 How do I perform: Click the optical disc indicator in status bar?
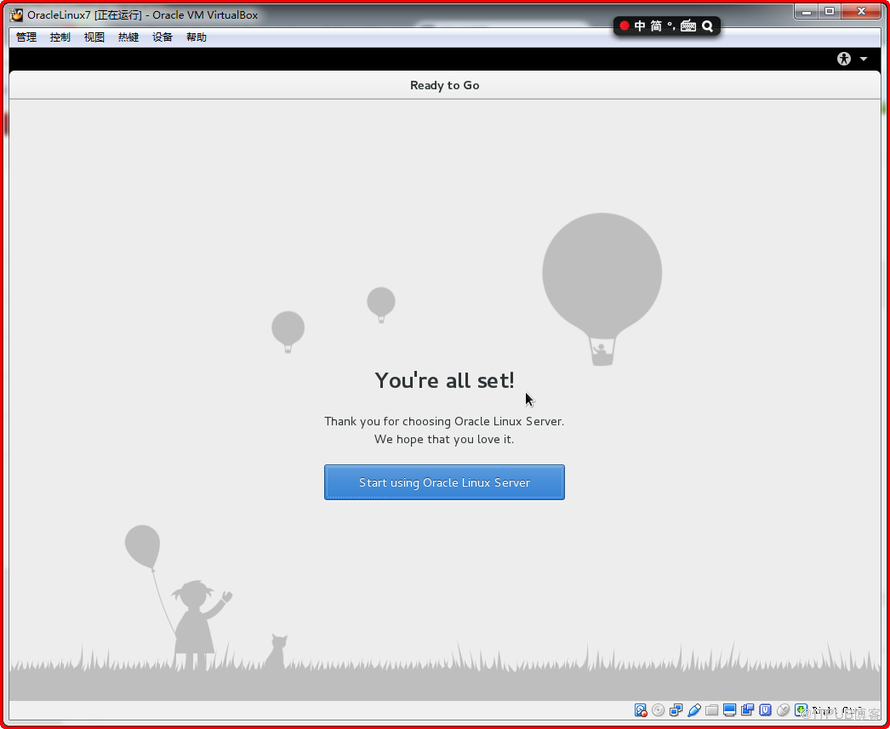tap(658, 710)
